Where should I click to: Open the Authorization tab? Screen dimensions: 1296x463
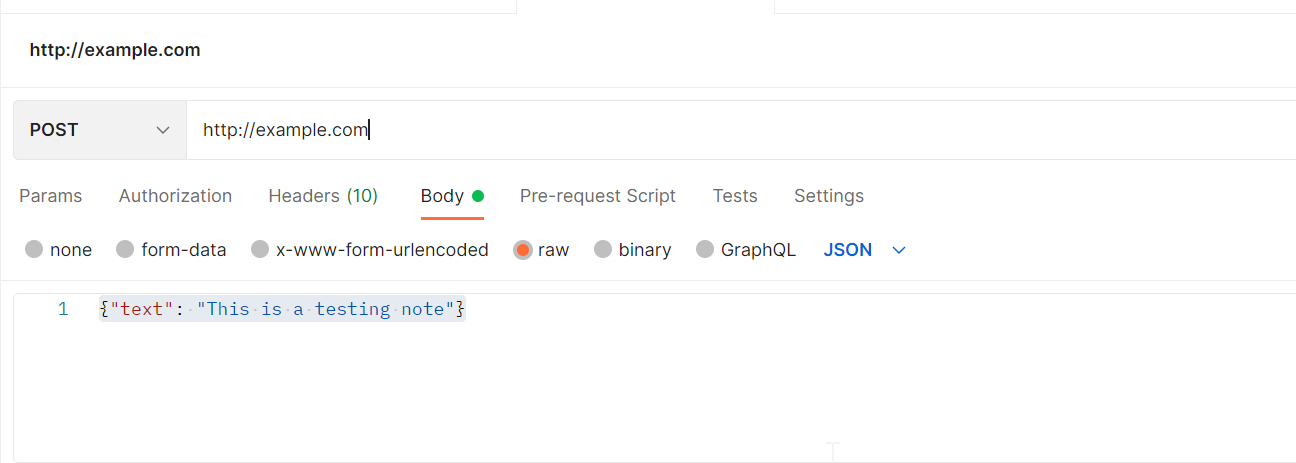point(175,196)
